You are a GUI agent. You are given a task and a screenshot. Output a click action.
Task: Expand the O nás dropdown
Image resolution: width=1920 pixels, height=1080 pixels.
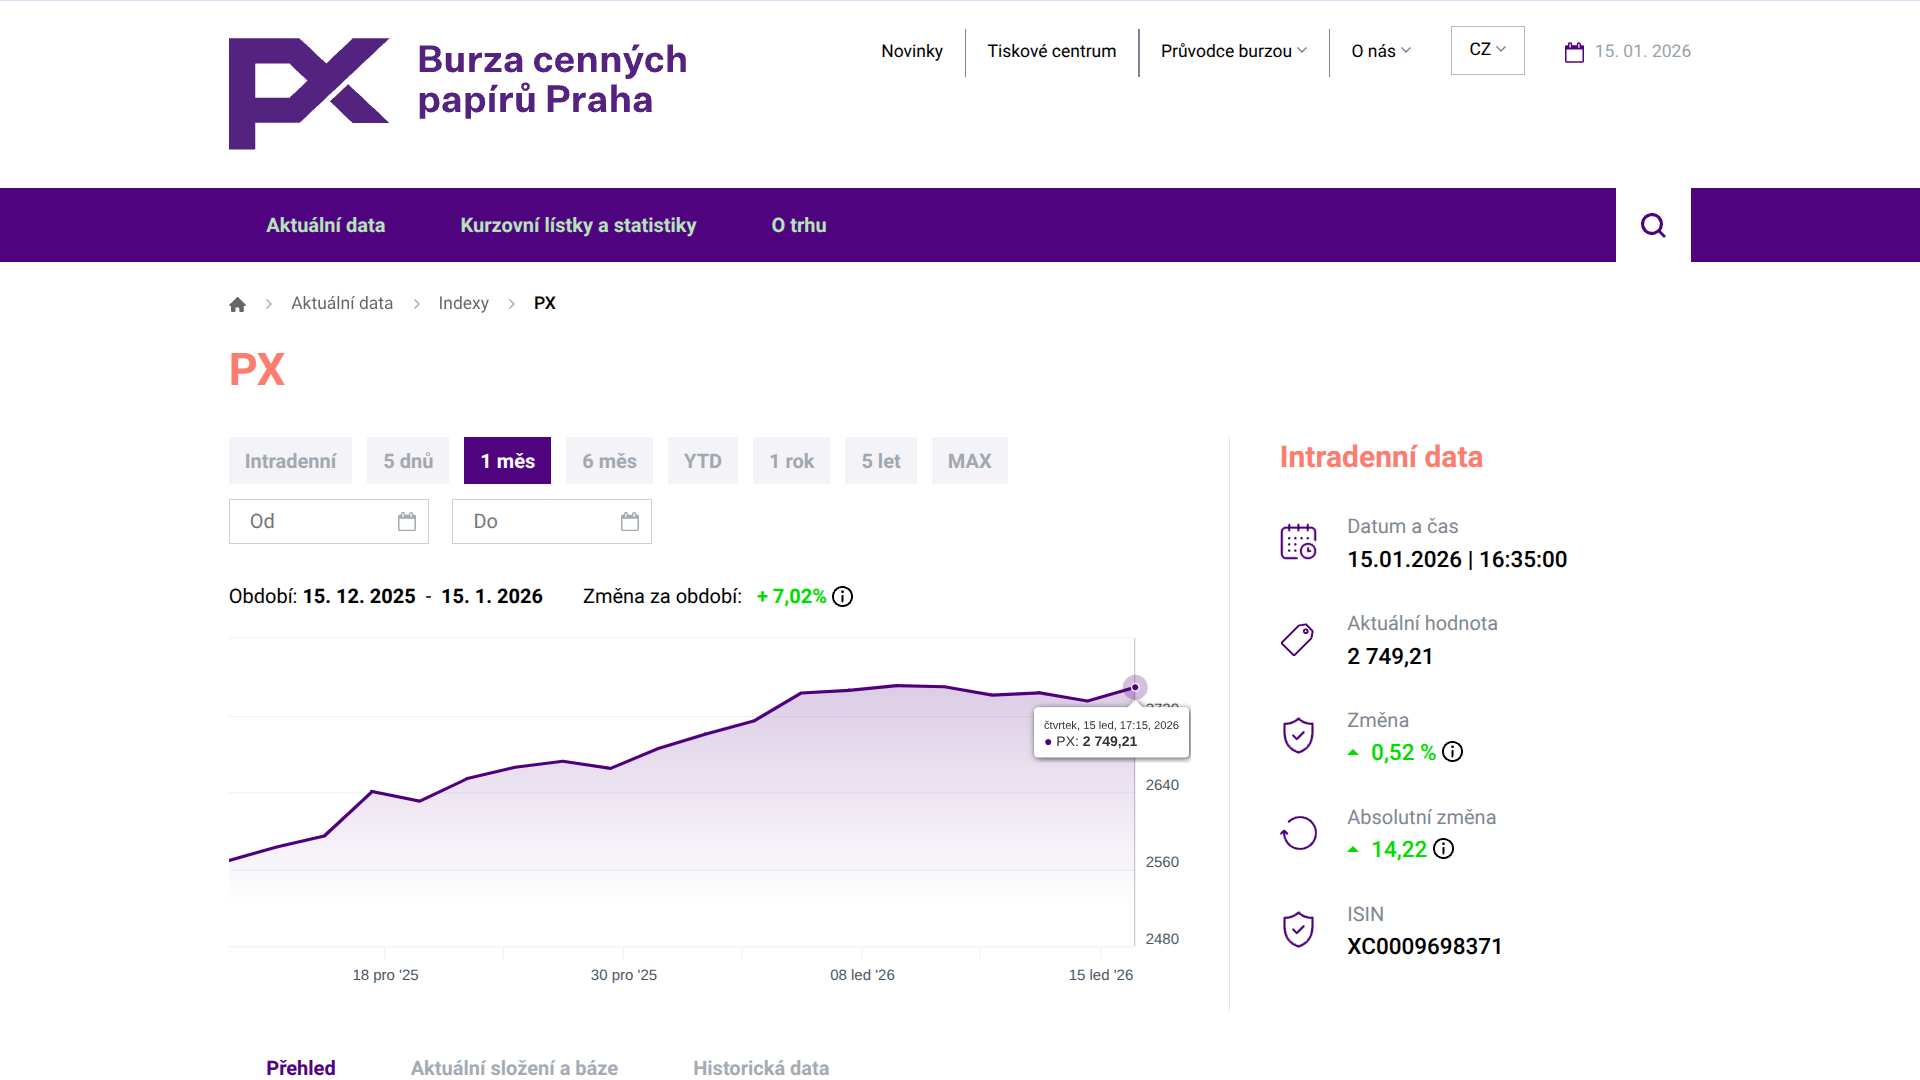1381,51
